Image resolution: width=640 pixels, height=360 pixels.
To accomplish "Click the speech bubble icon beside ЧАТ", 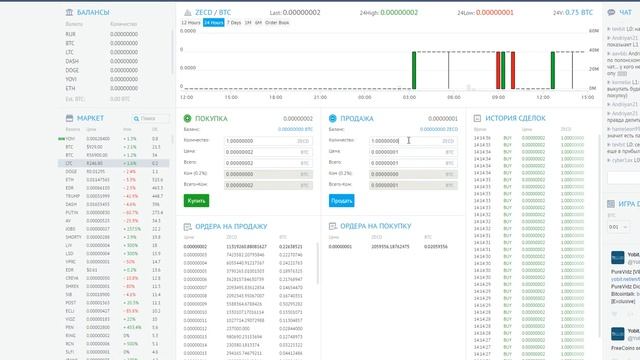I will tap(611, 13).
